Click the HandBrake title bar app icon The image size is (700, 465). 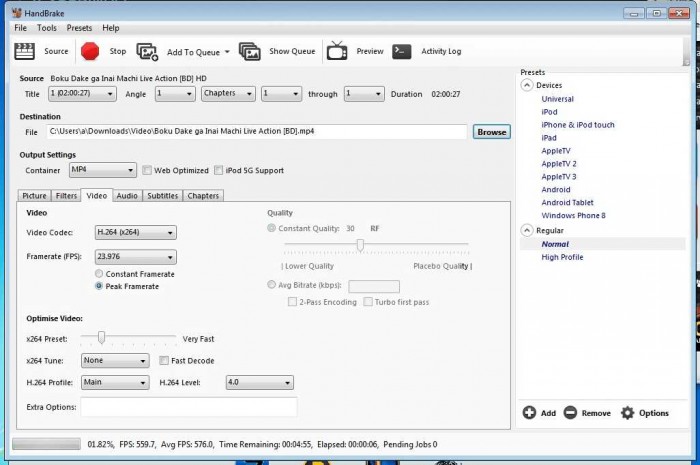pos(17,12)
